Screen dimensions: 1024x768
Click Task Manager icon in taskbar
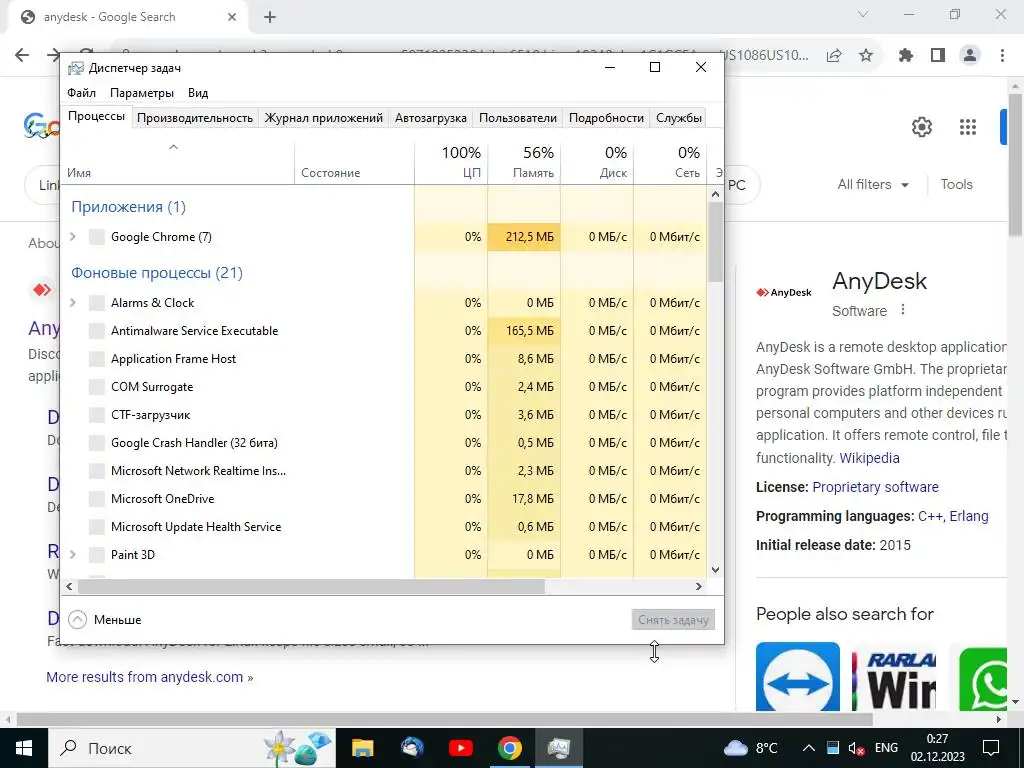[559, 748]
